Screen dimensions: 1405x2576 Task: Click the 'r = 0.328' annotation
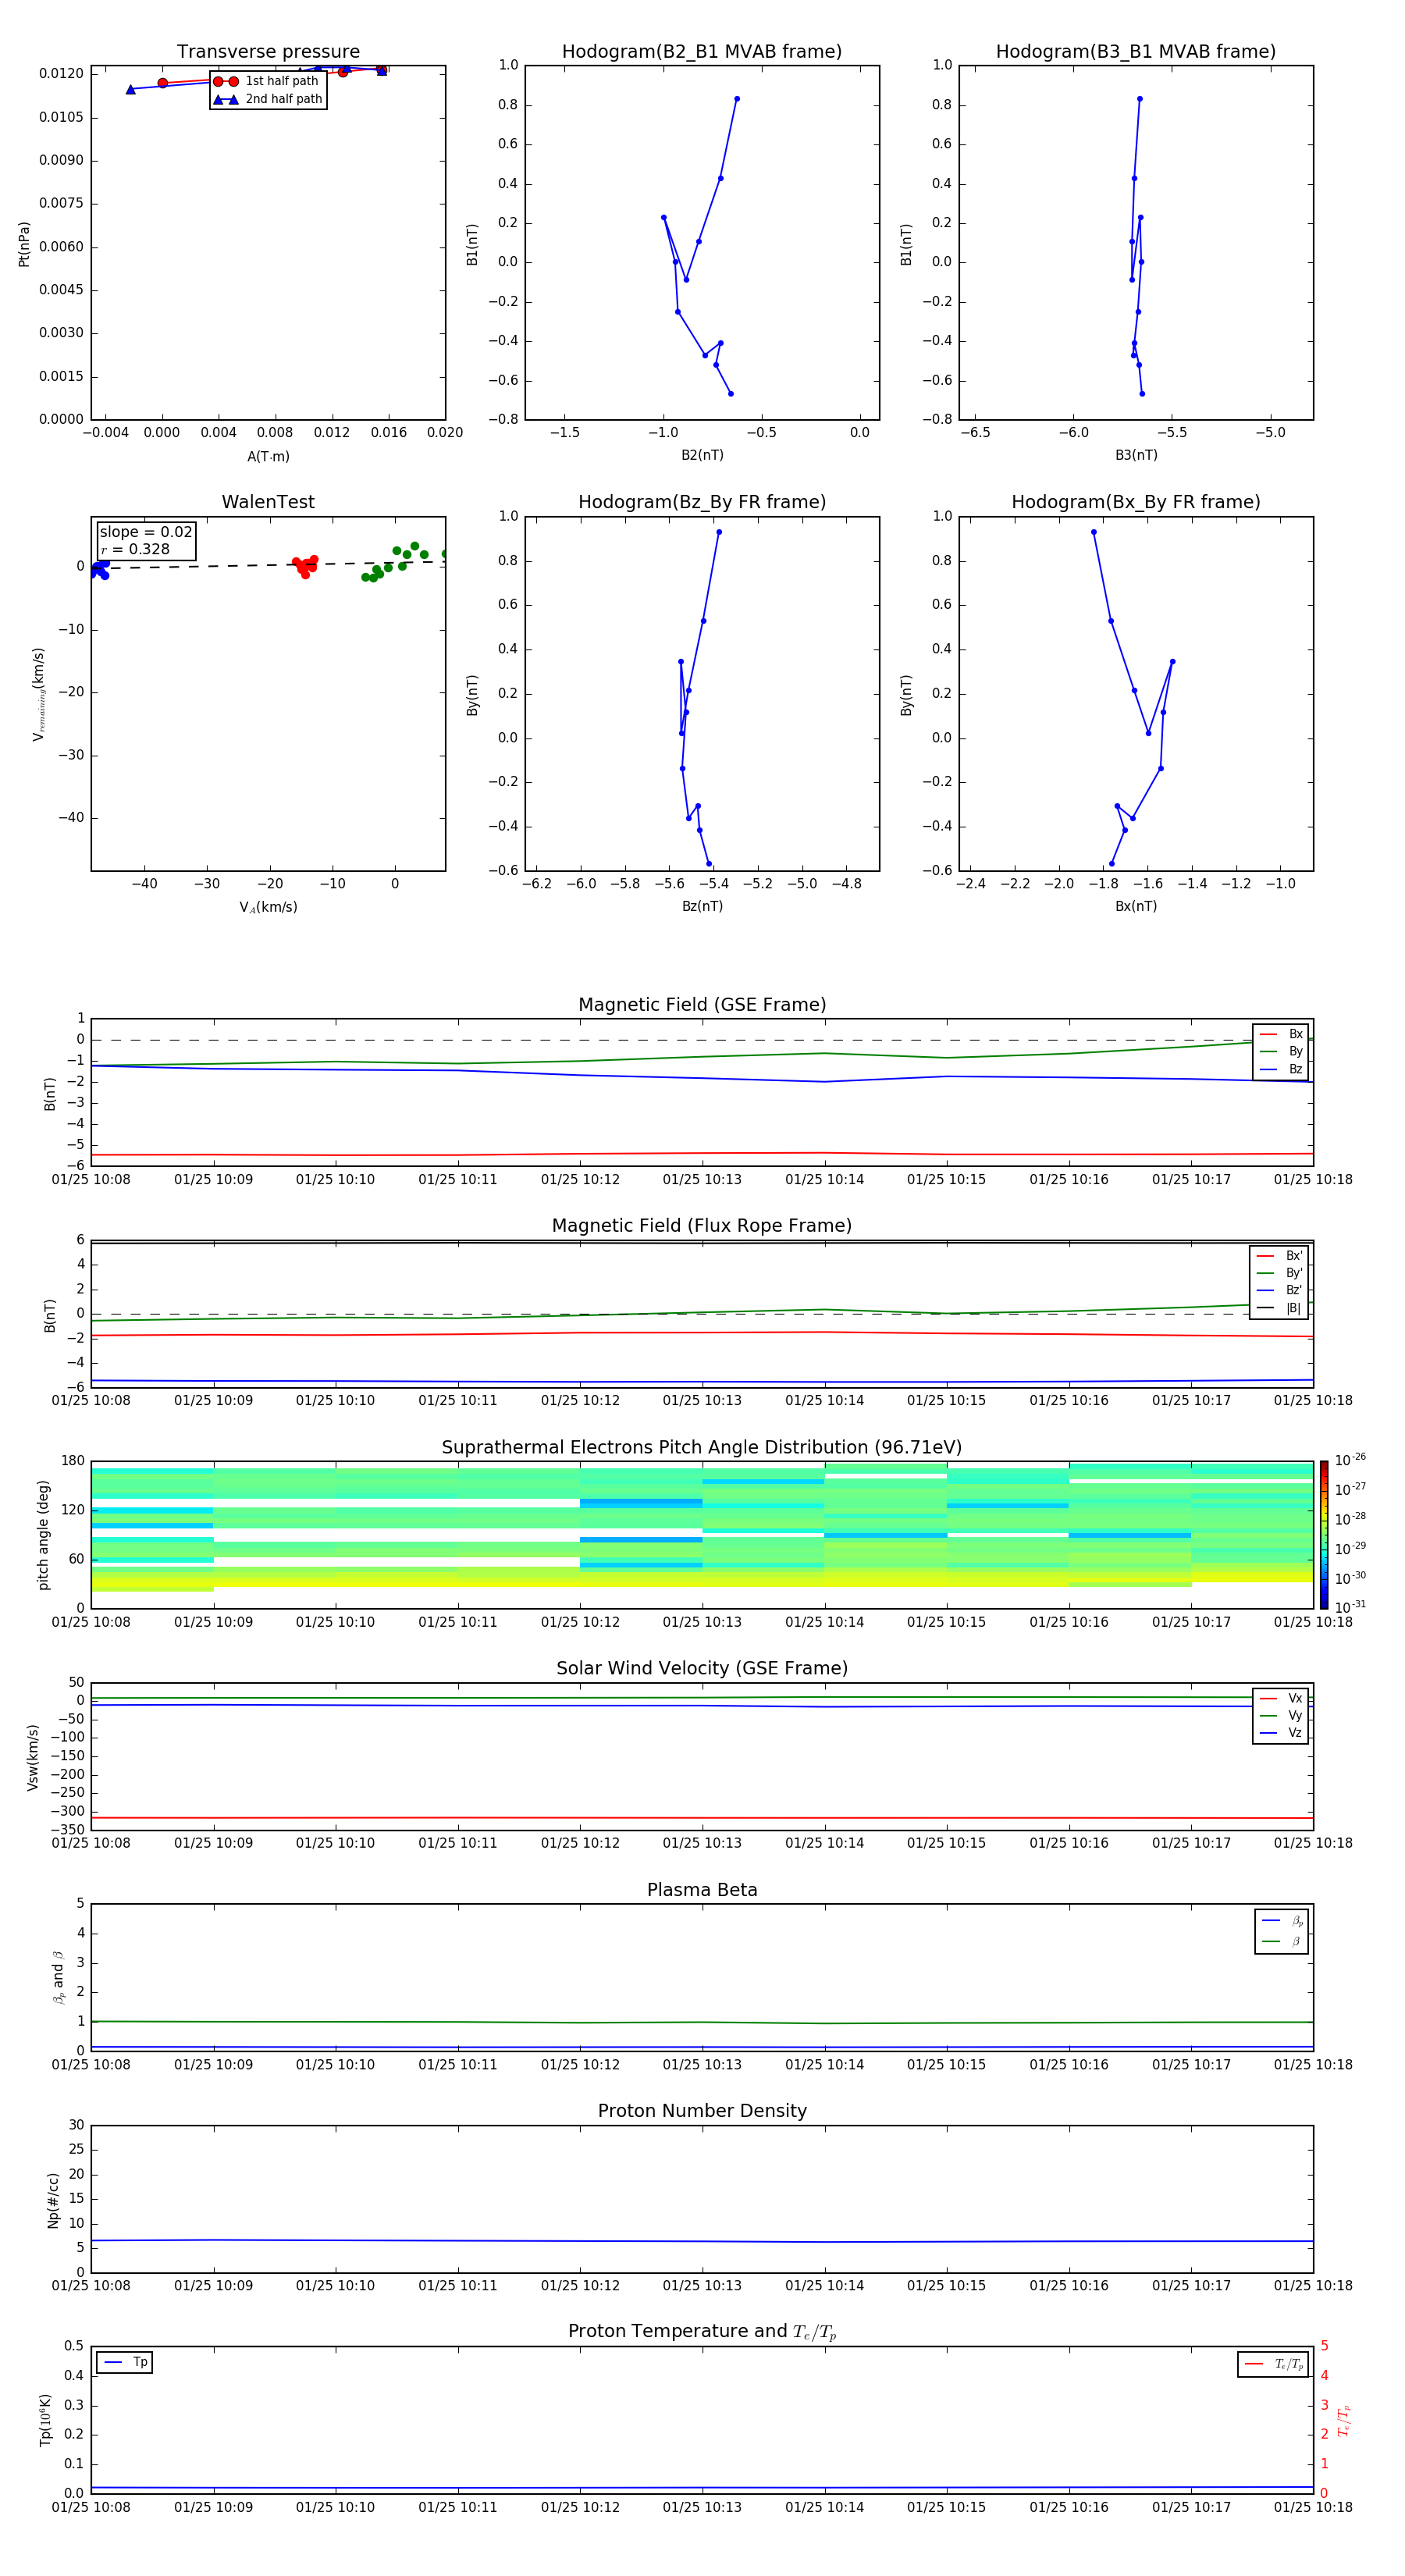tap(135, 549)
